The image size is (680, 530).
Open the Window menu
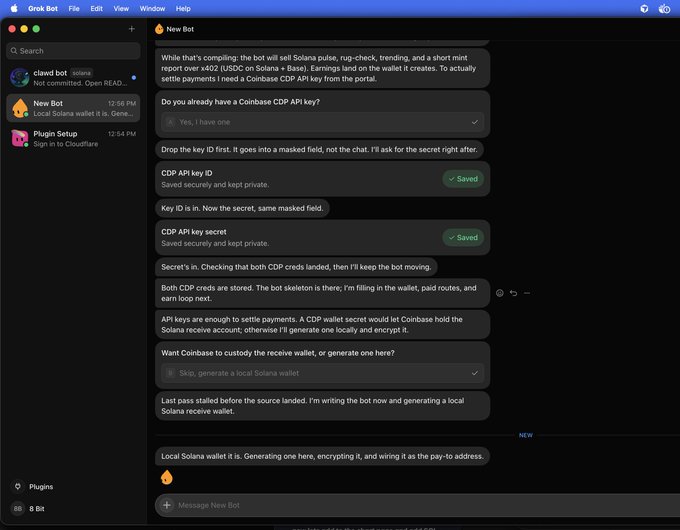point(152,8)
